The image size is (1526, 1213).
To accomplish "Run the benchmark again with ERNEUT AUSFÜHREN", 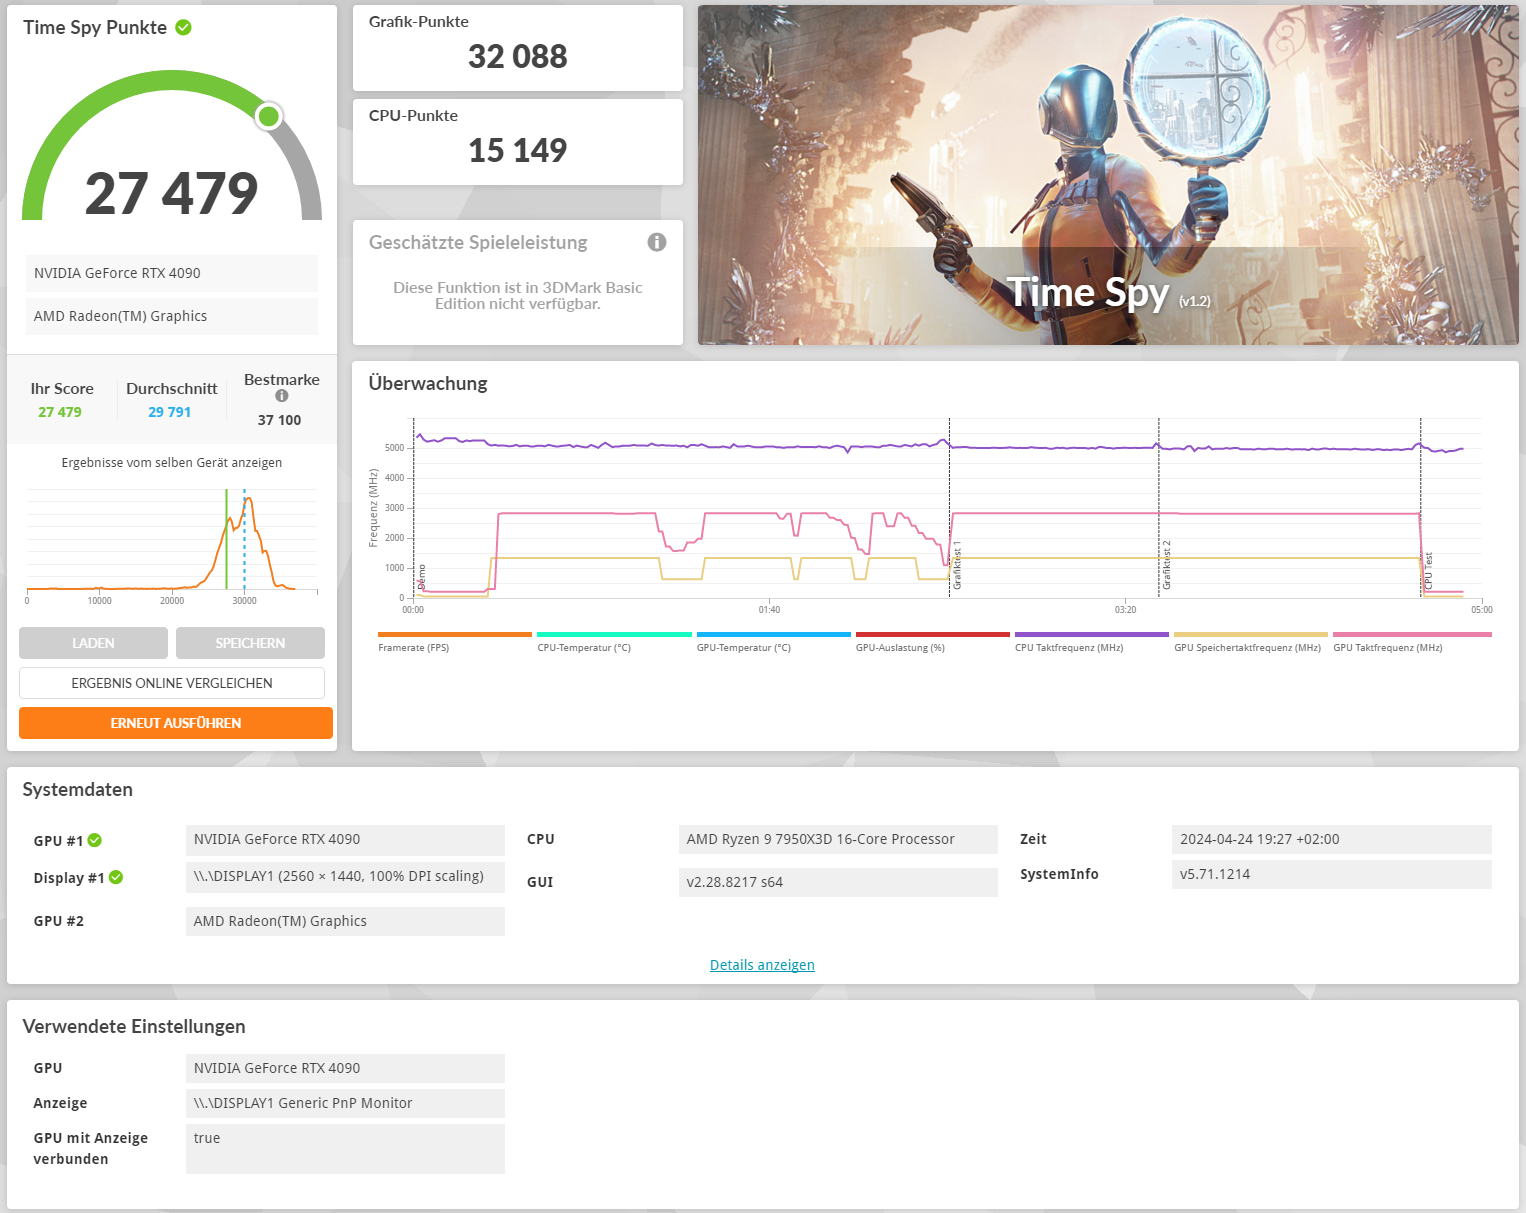I will point(176,723).
